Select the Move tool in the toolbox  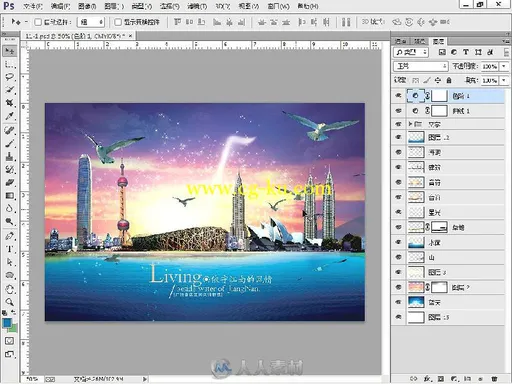(10, 51)
